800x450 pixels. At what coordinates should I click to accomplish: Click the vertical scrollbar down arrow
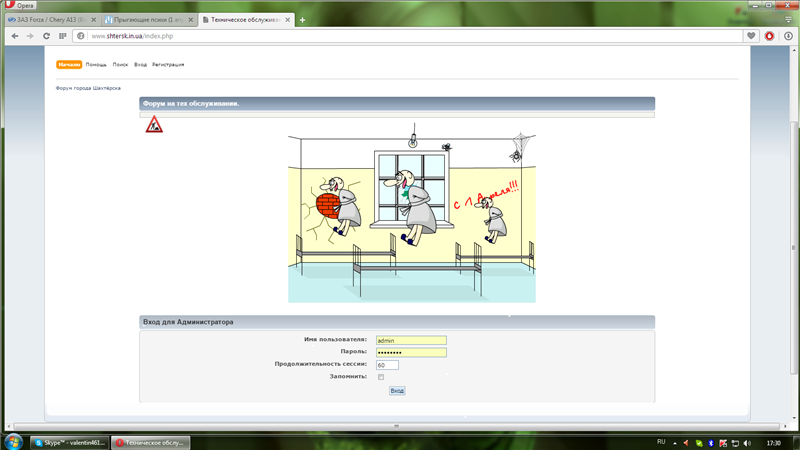[x=794, y=418]
